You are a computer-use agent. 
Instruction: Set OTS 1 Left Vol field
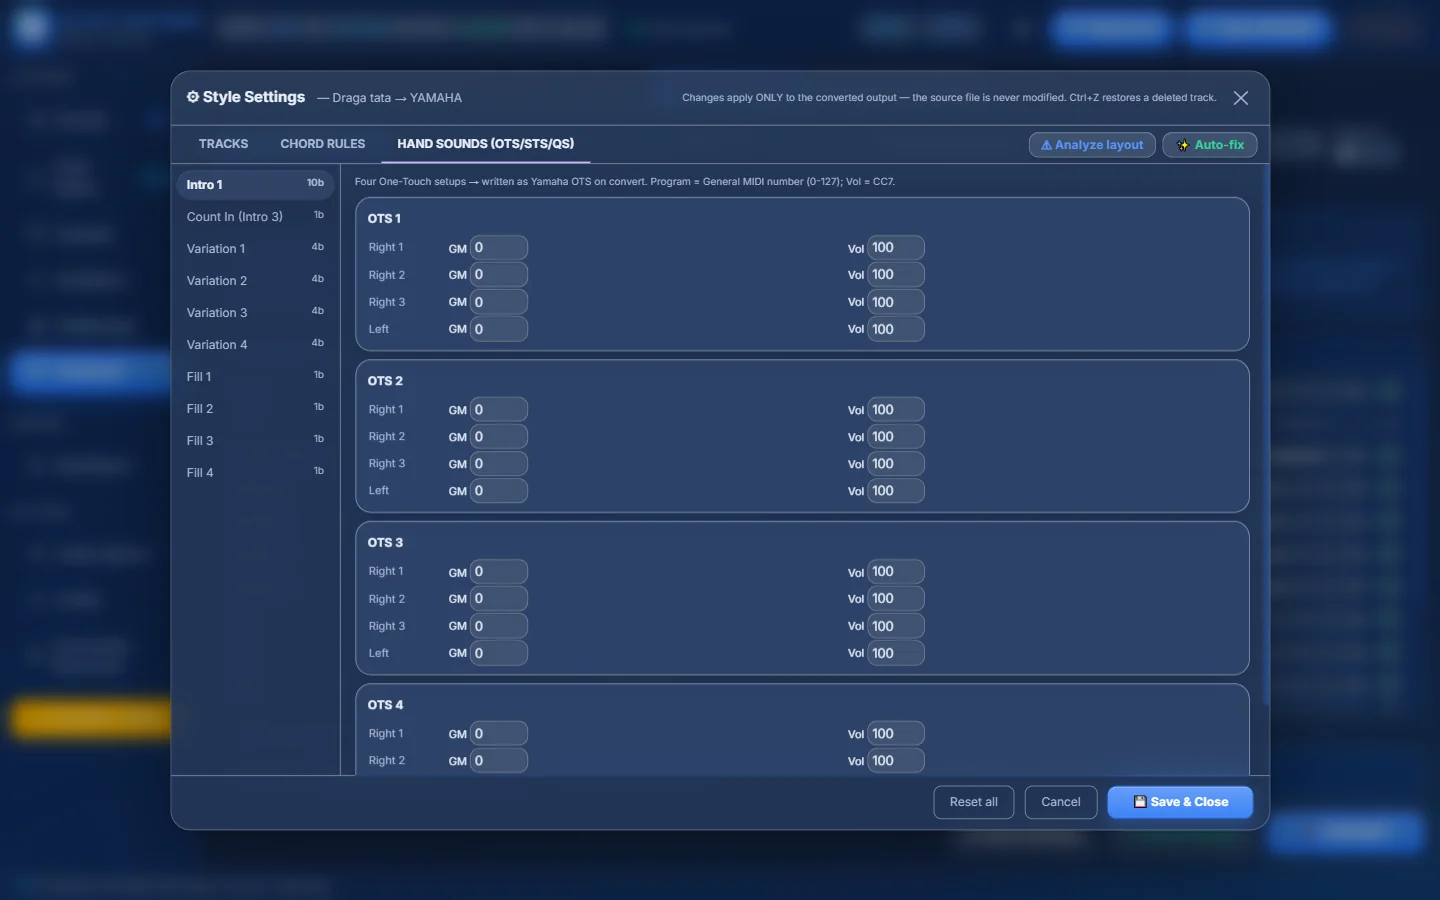[x=896, y=329]
